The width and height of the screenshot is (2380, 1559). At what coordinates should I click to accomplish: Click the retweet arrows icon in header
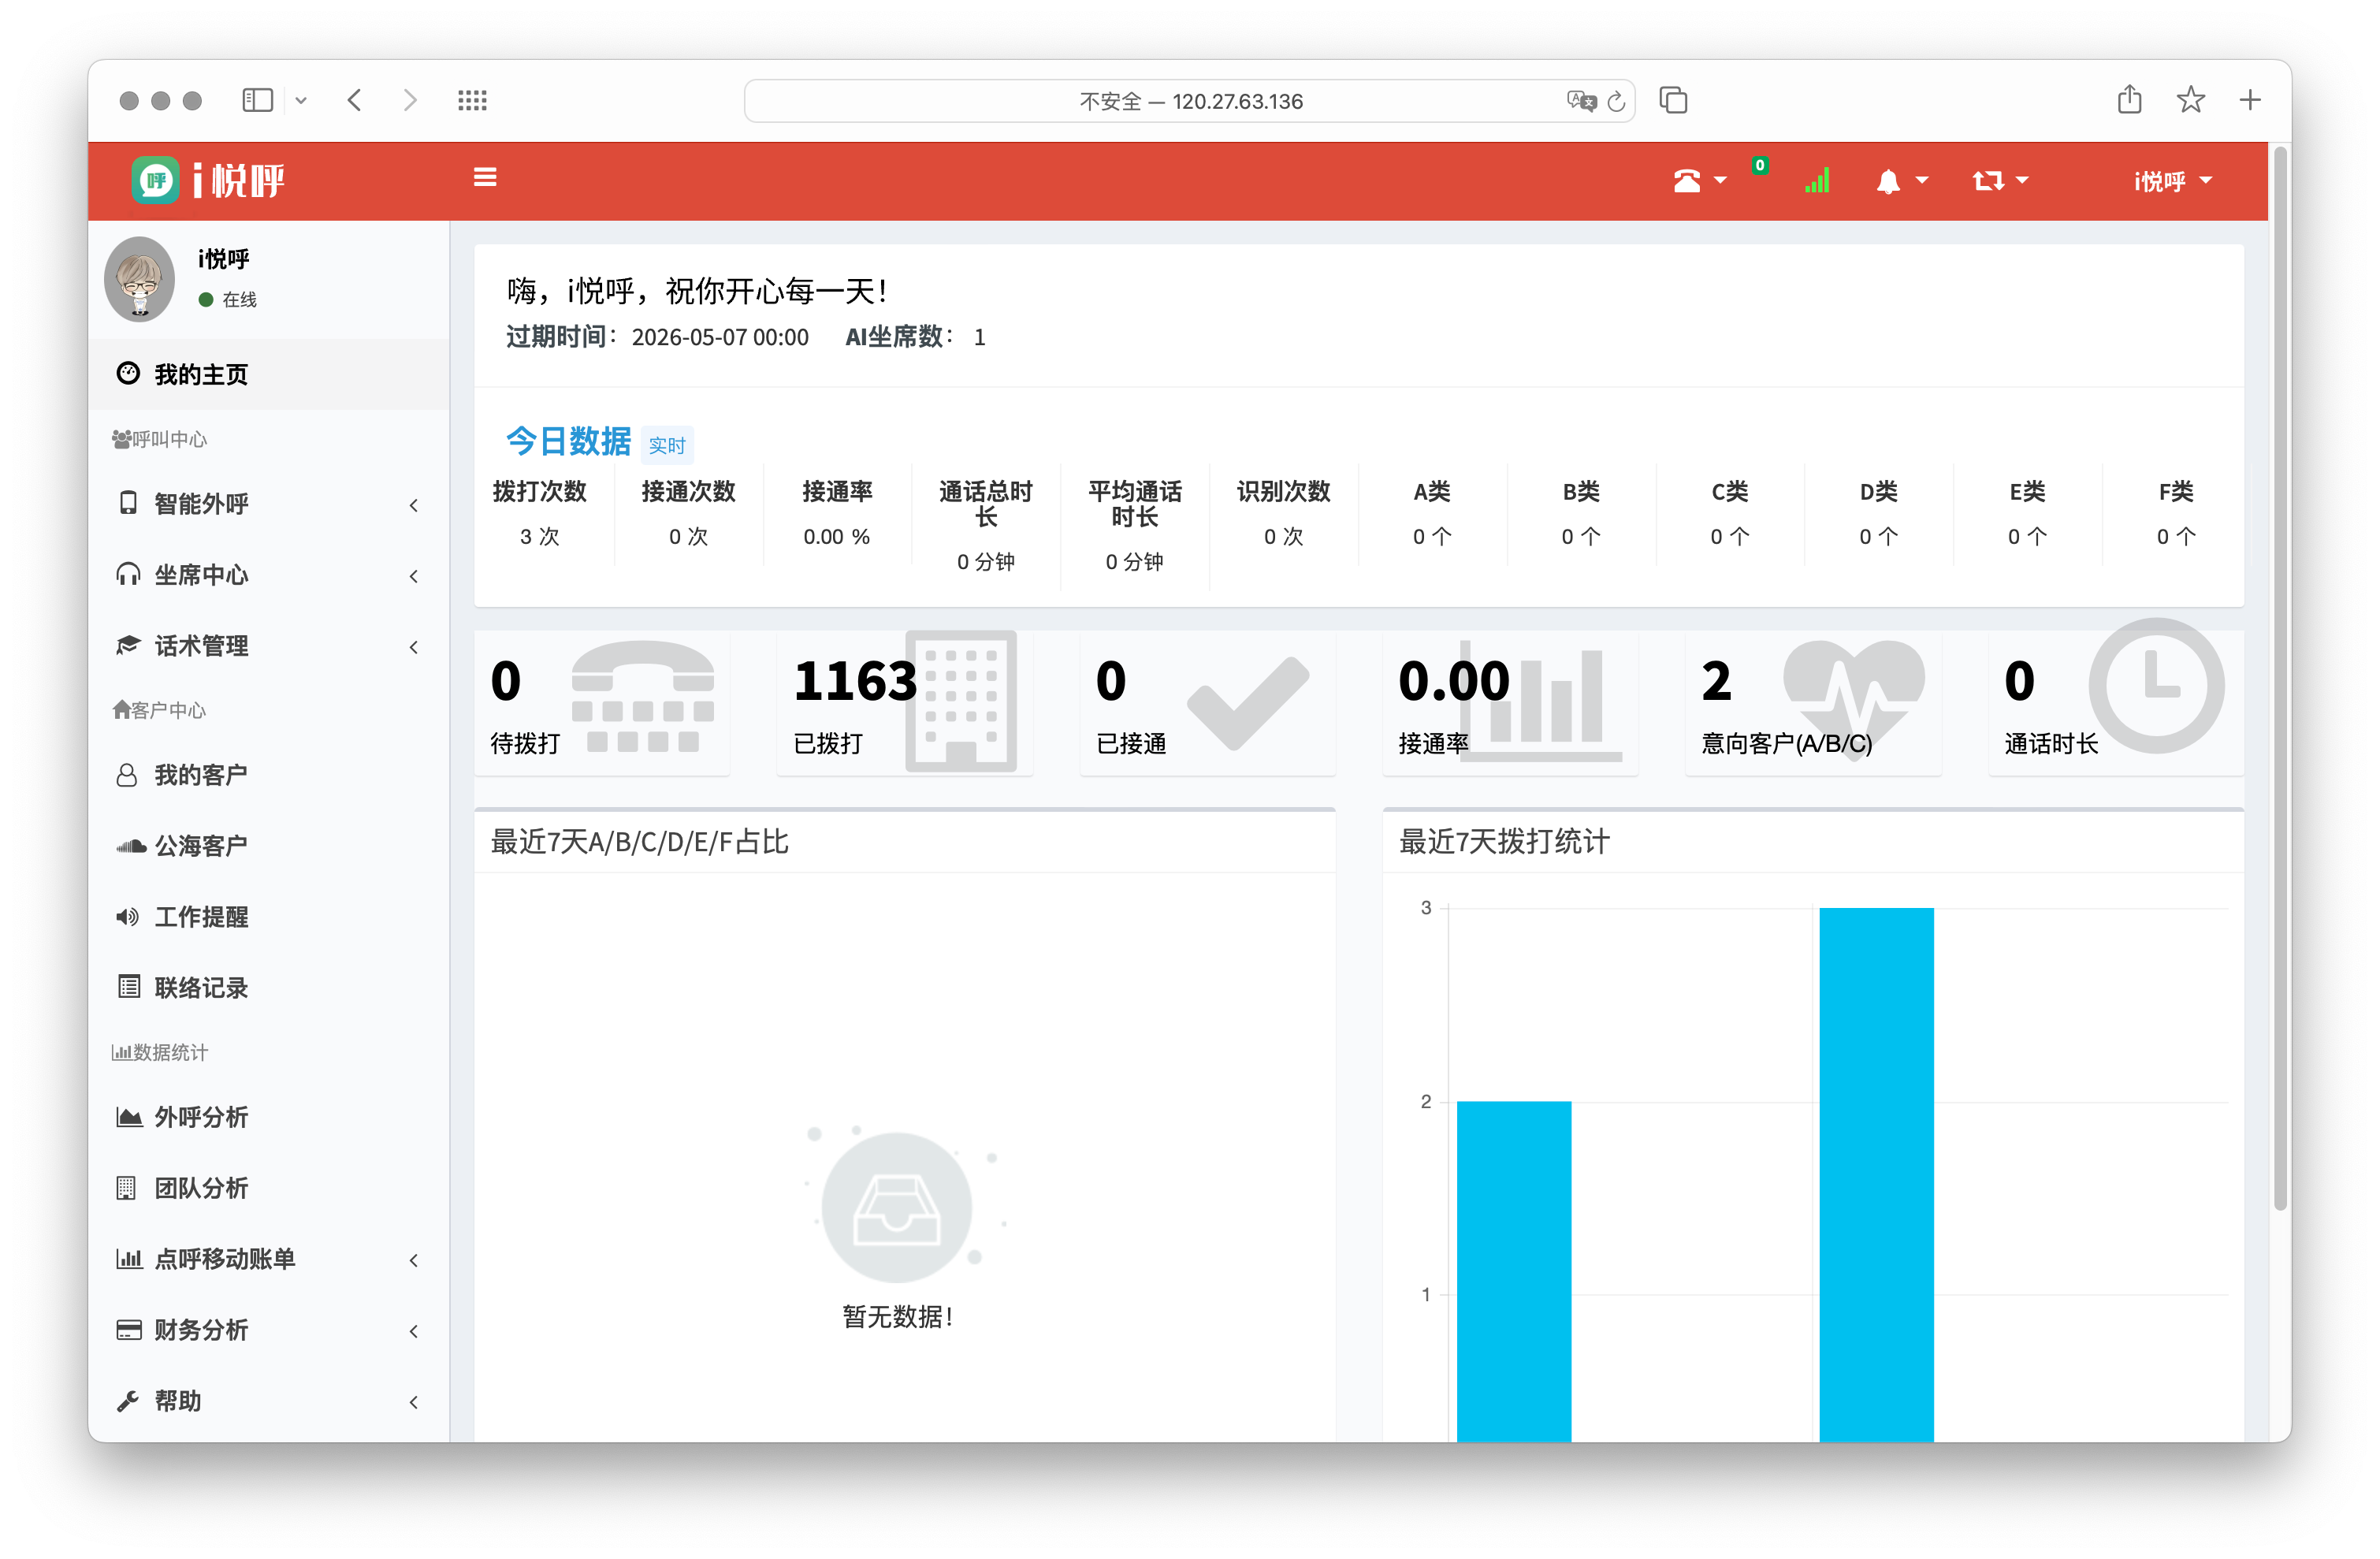tap(1988, 181)
